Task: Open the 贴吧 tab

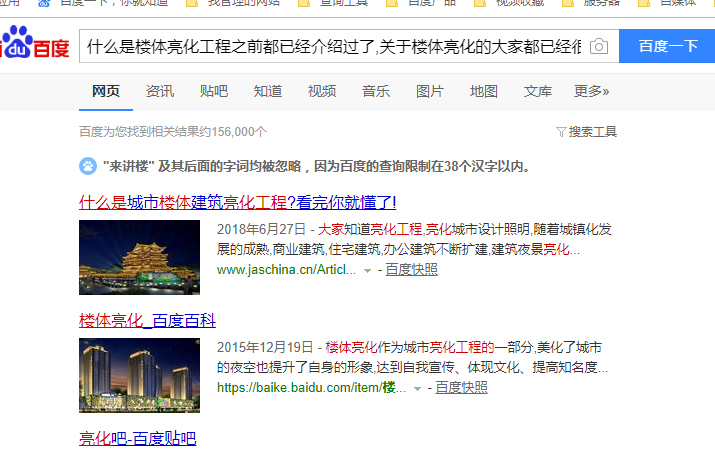Action: point(213,91)
